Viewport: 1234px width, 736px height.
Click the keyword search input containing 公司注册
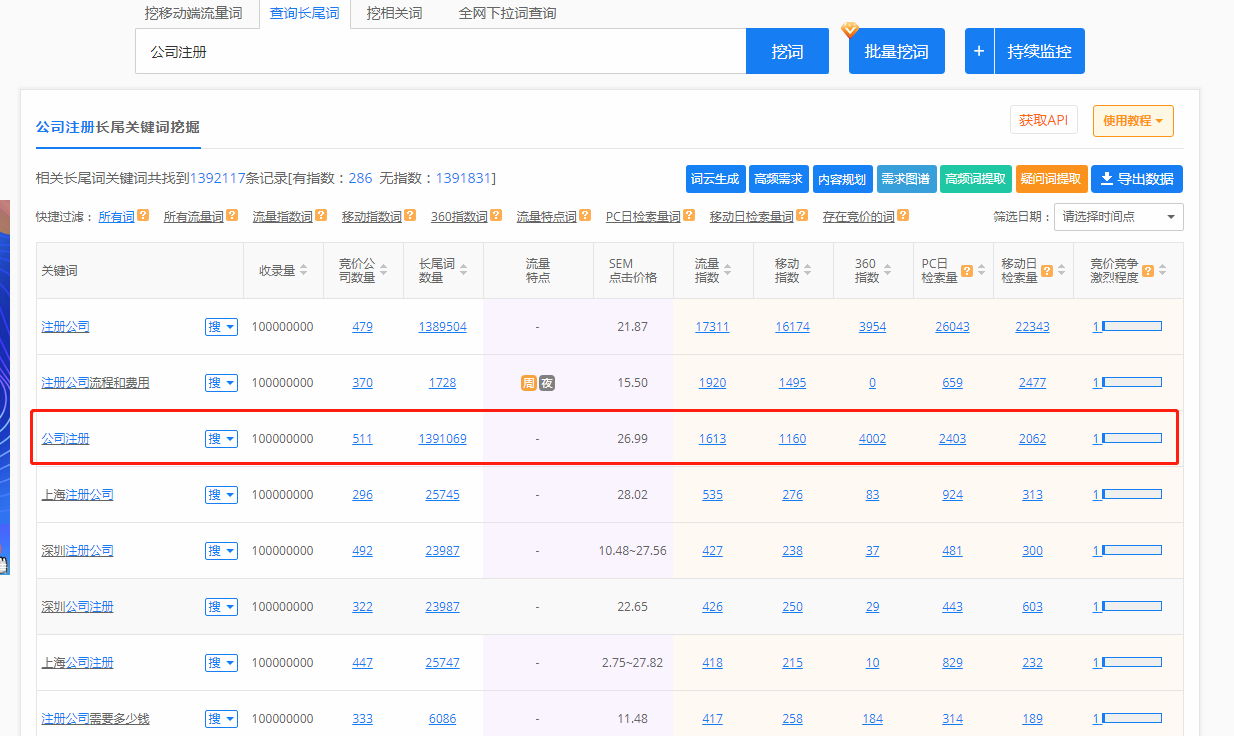pos(440,51)
